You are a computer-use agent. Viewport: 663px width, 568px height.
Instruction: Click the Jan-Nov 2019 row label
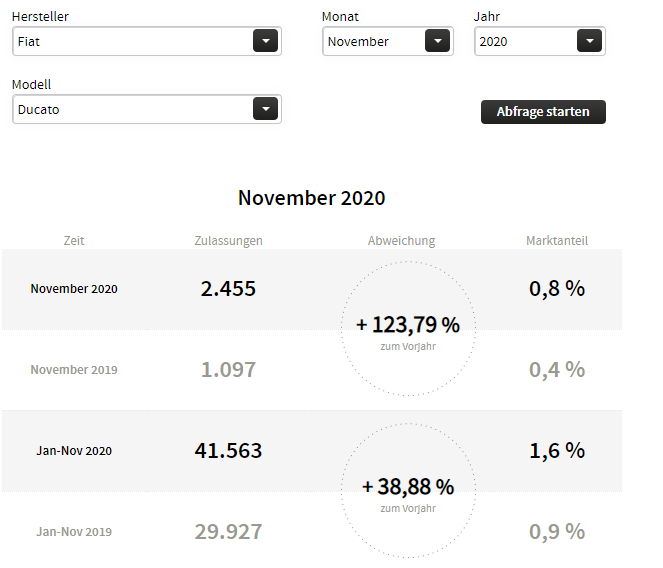coord(74,532)
